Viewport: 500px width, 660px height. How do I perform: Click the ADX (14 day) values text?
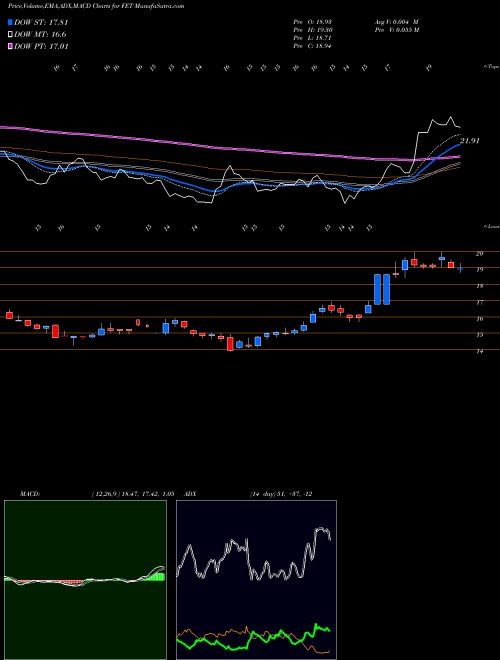[x=281, y=494]
